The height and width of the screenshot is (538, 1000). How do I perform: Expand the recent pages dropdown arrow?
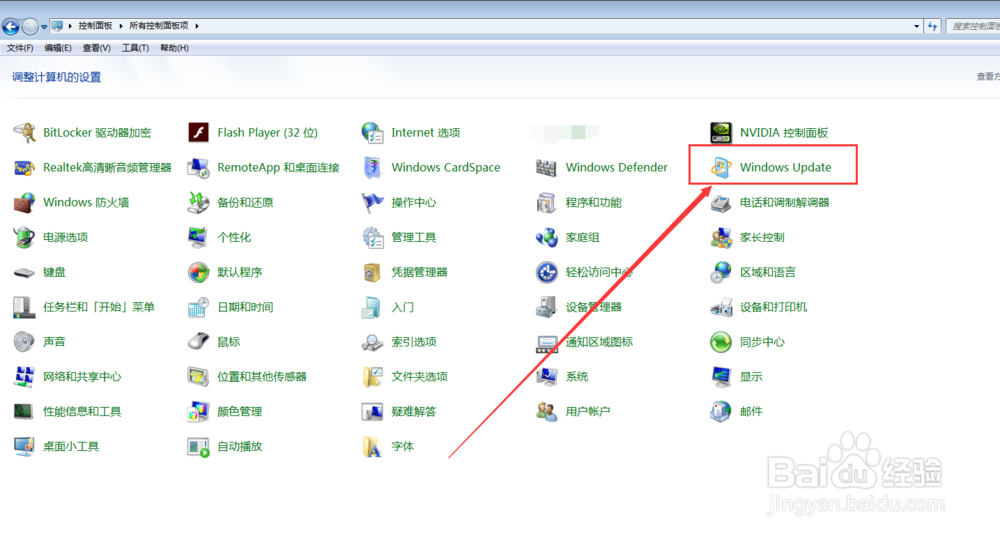[x=44, y=27]
